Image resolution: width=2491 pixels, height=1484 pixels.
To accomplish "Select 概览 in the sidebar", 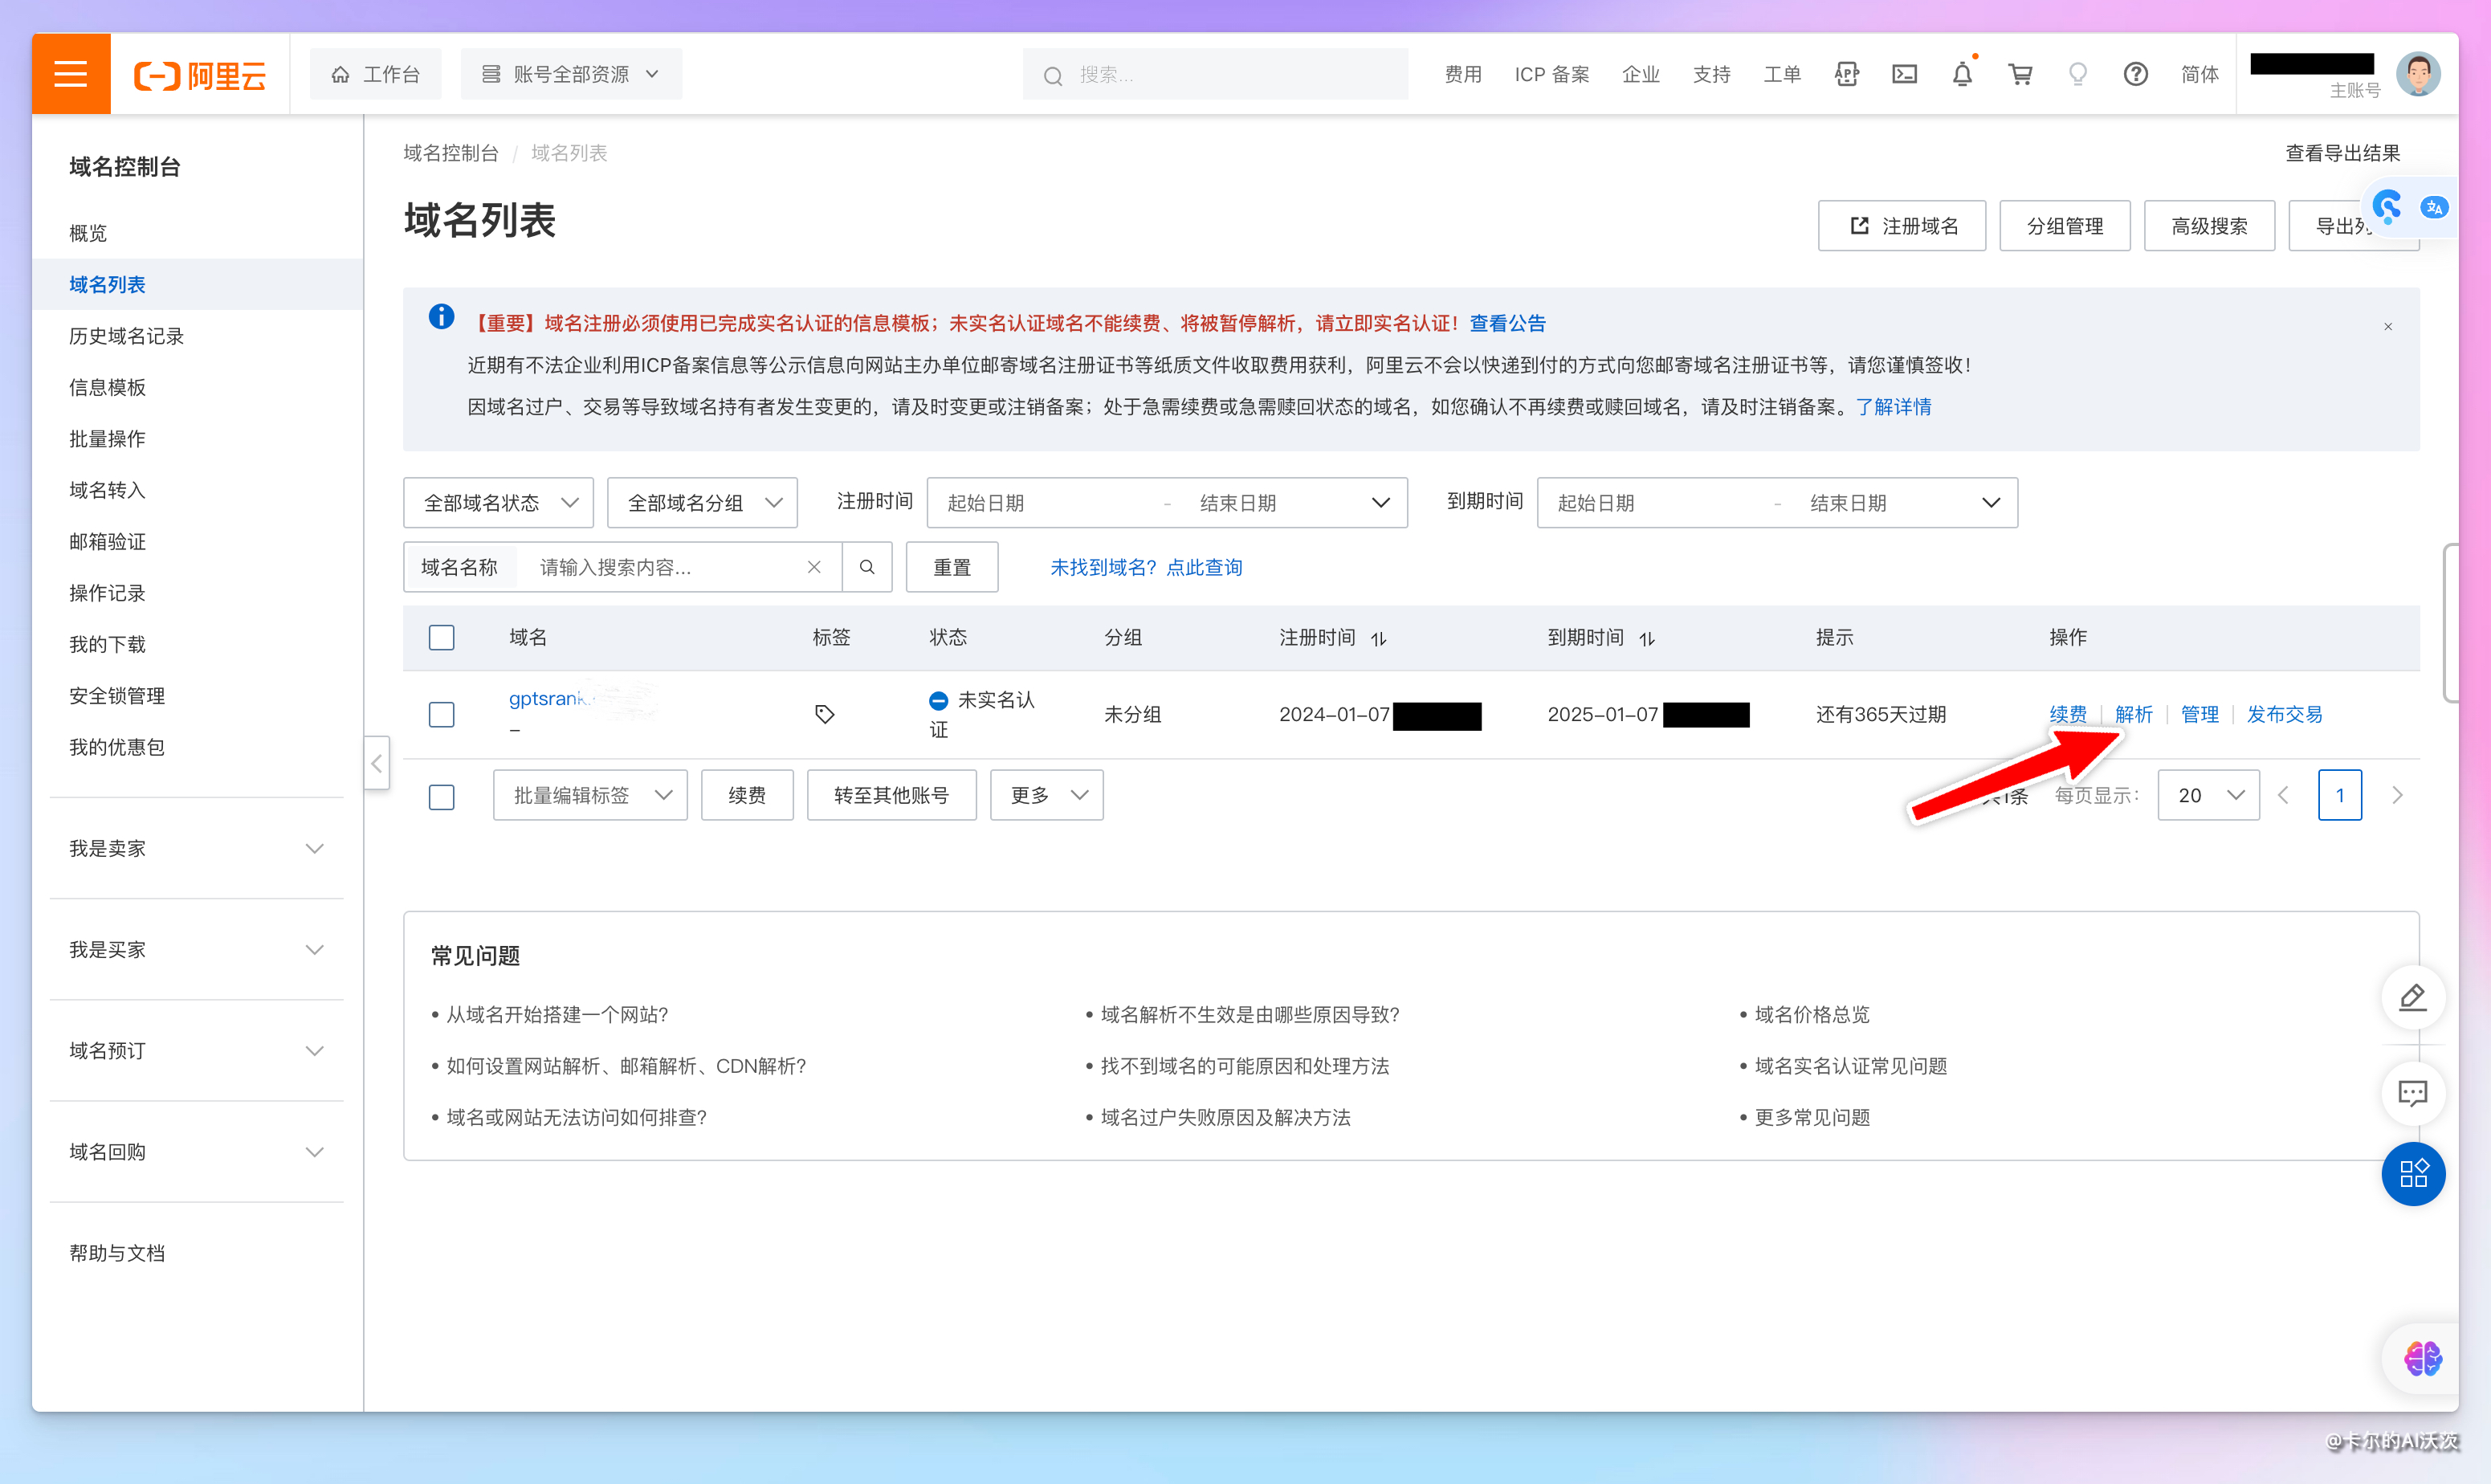I will coord(88,233).
